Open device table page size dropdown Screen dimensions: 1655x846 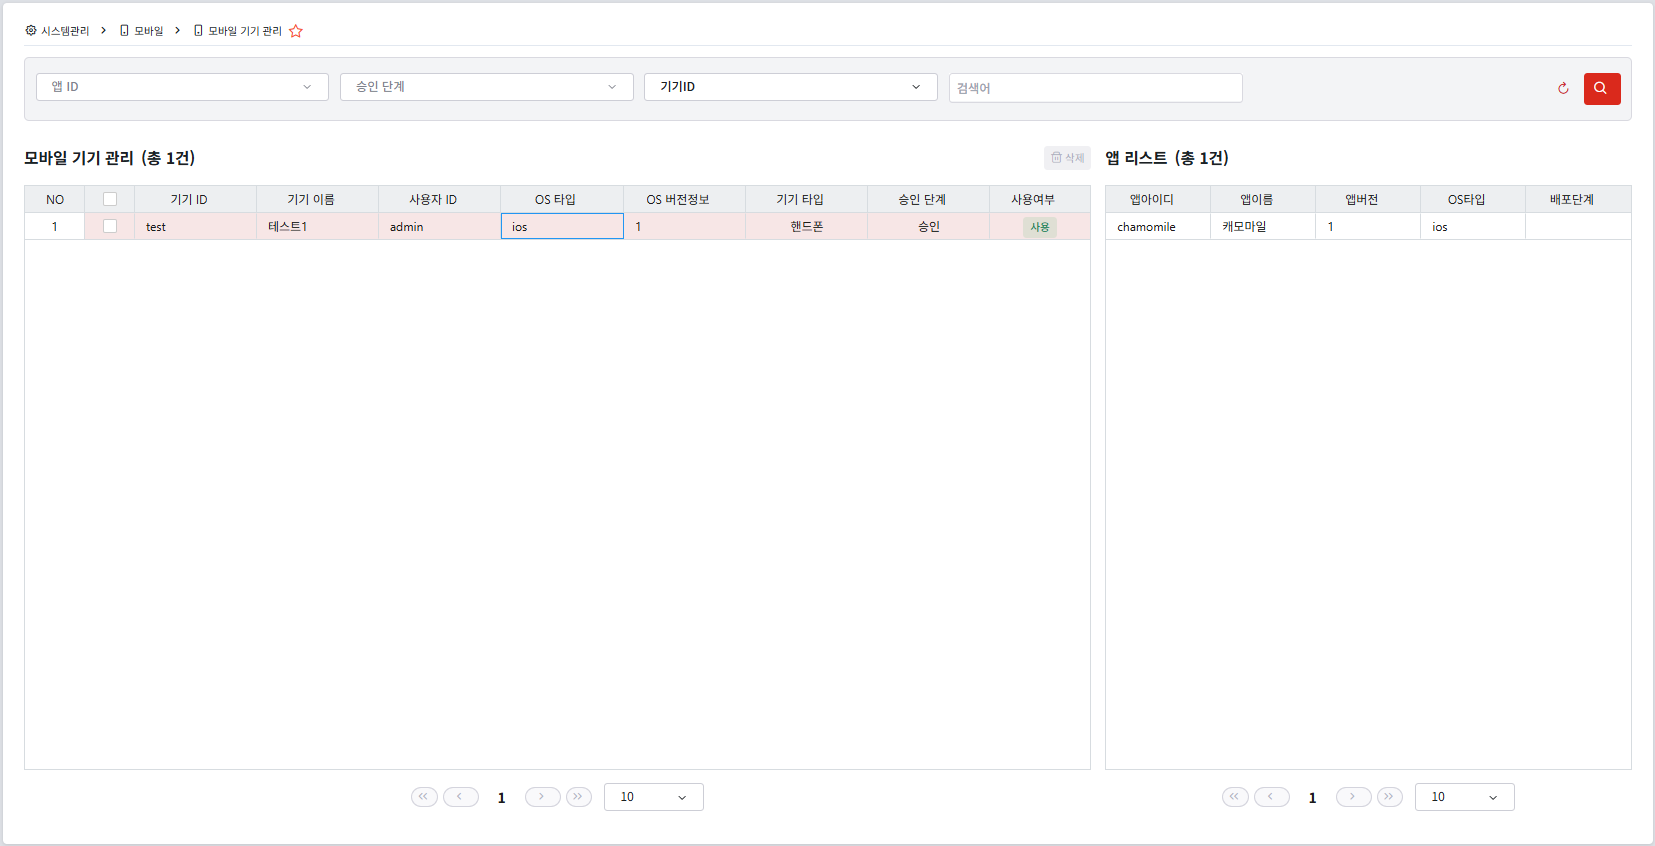click(x=653, y=797)
